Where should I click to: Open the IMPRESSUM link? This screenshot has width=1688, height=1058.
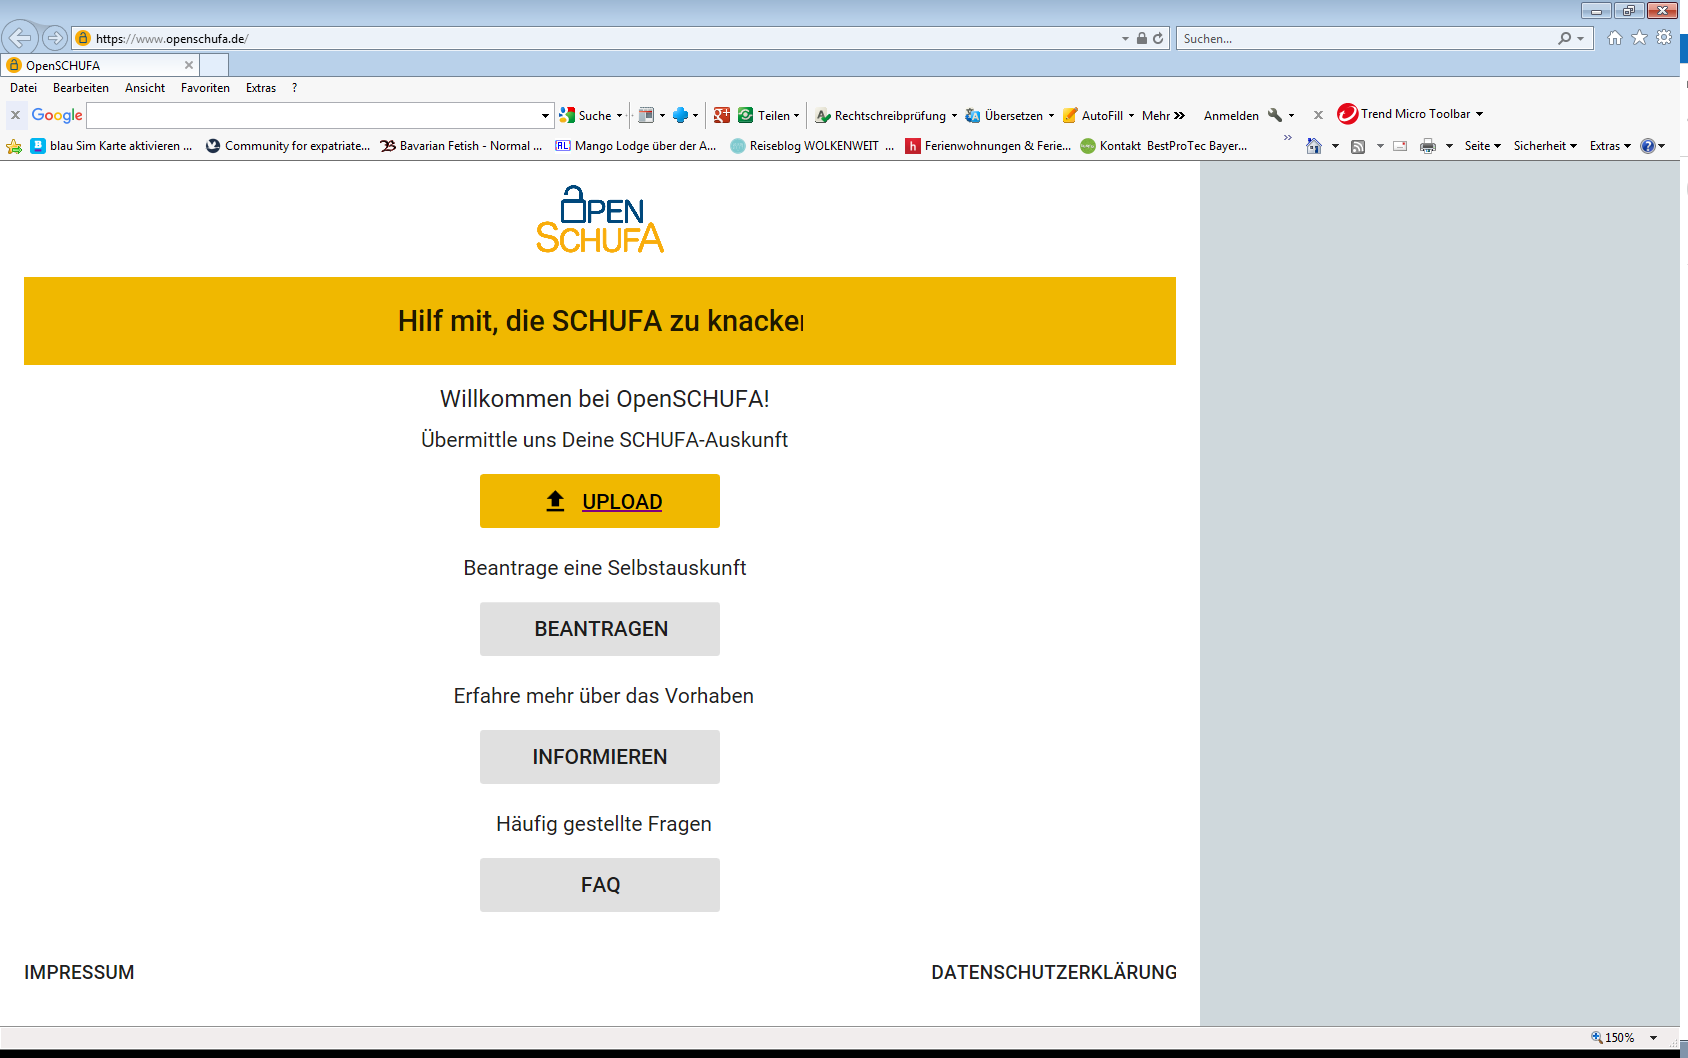coord(79,972)
